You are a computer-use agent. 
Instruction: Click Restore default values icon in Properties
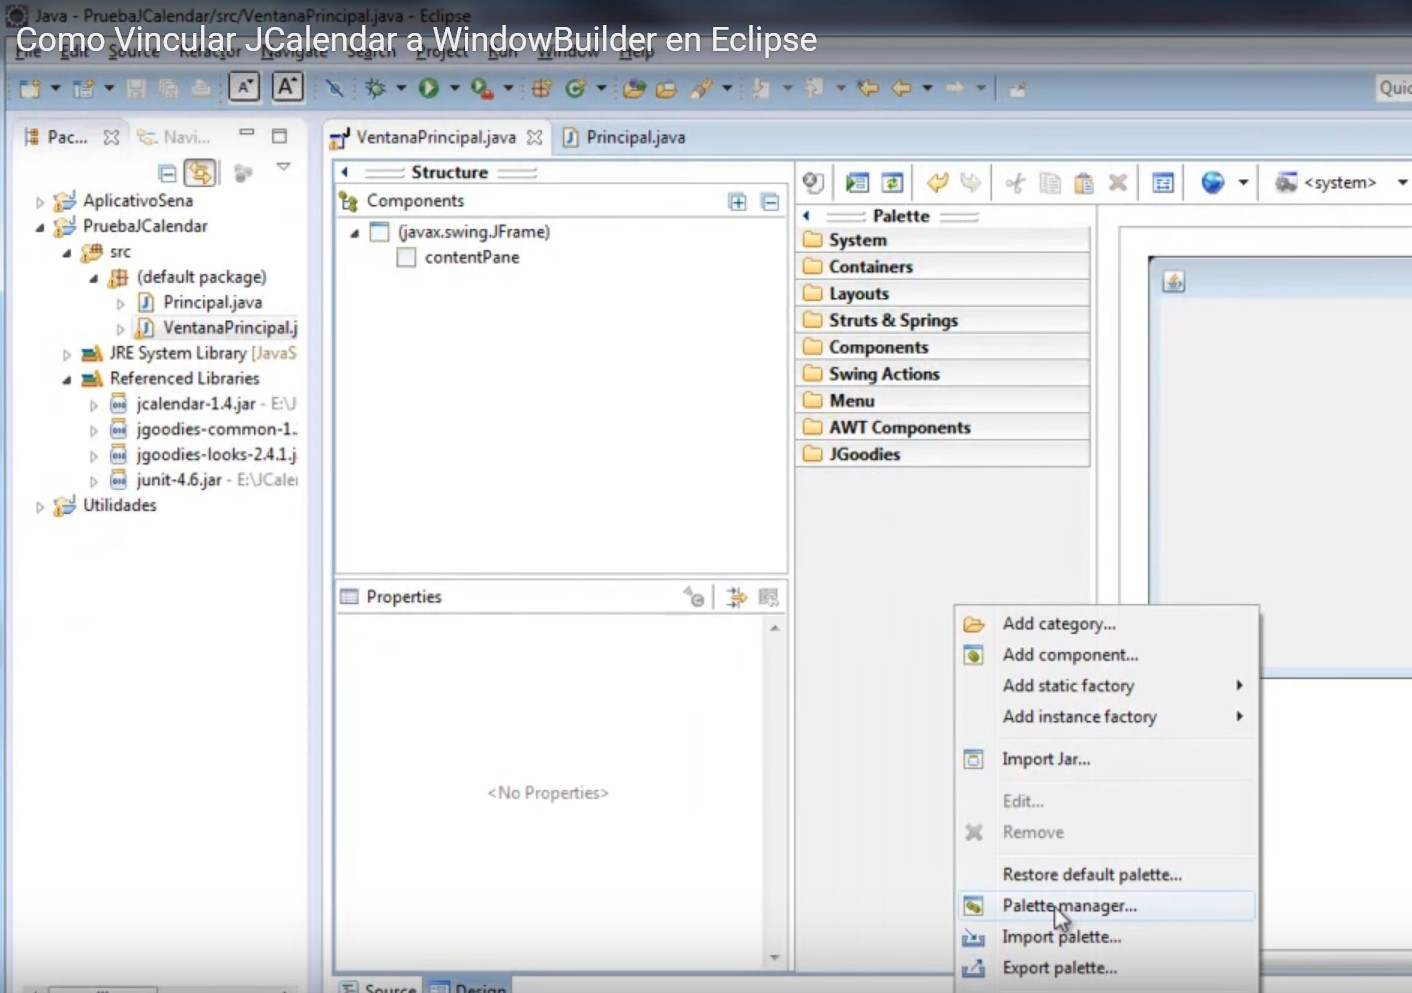[768, 597]
